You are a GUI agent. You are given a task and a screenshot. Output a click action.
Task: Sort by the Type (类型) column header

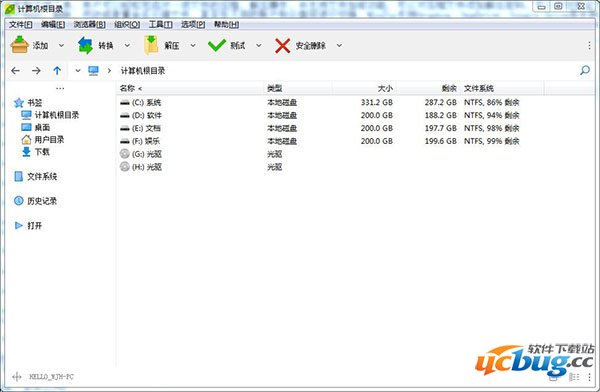pos(298,88)
